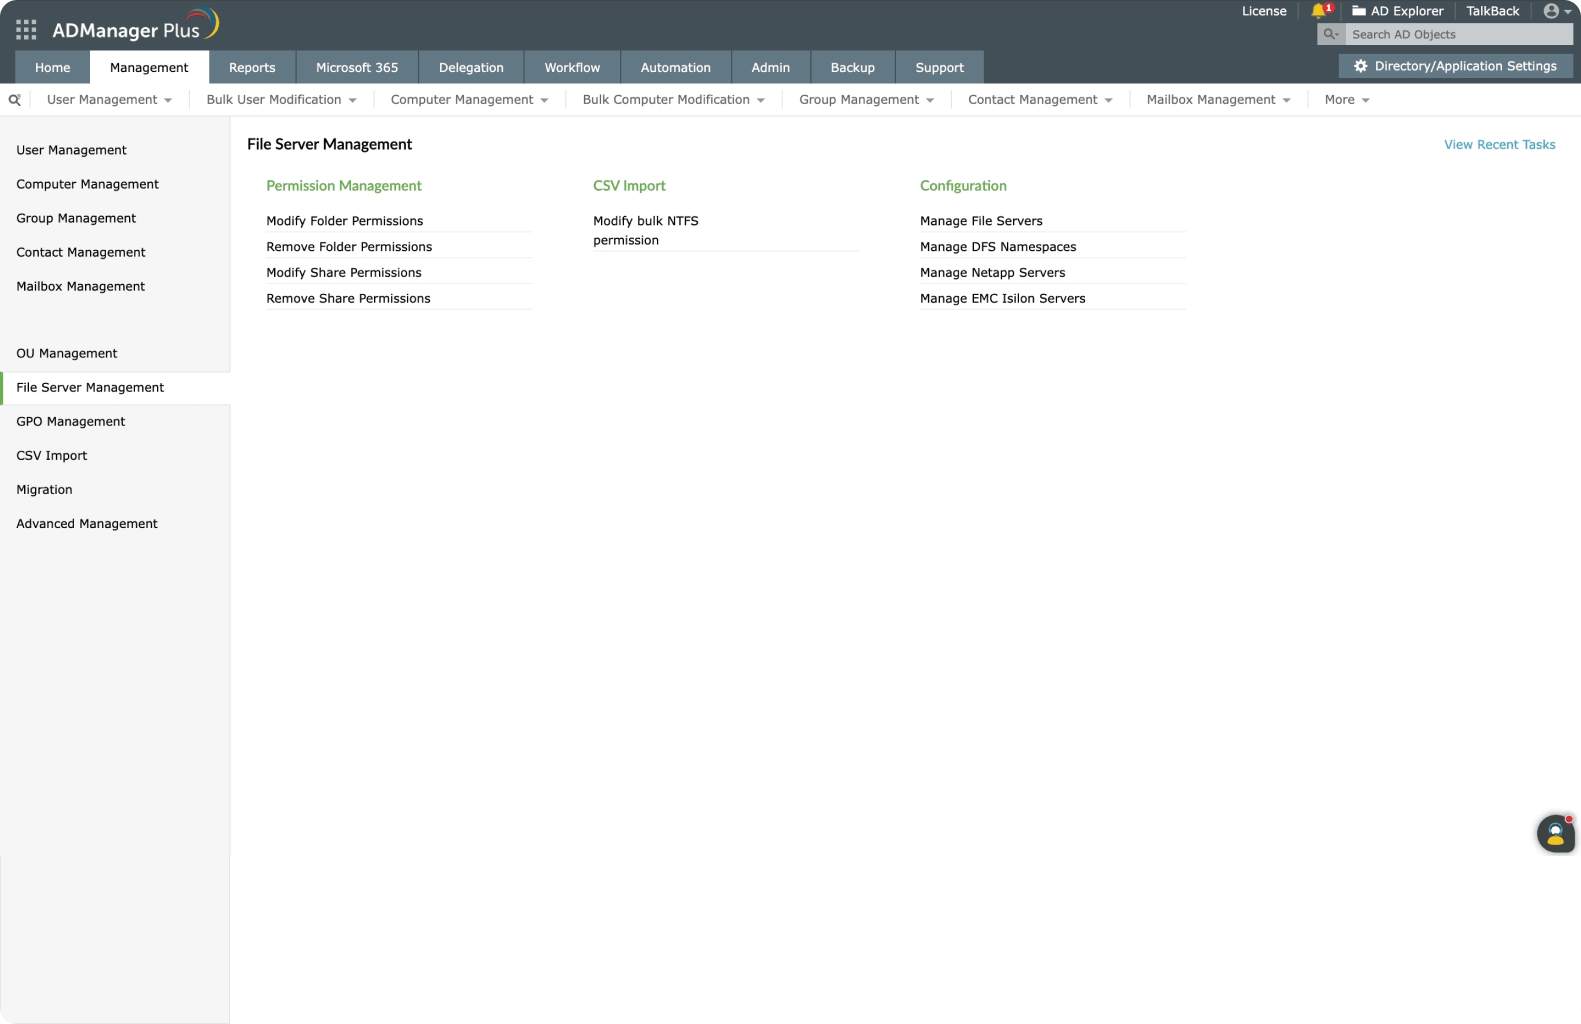
Task: Select Migration in sidebar
Action: [x=44, y=490]
